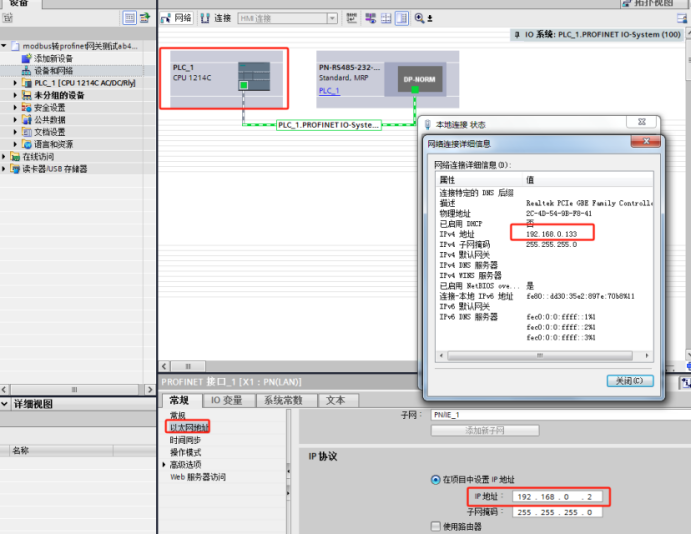The image size is (692, 535).
Task: Select Web 服务器访问 in properties navigation
Action: (198, 477)
